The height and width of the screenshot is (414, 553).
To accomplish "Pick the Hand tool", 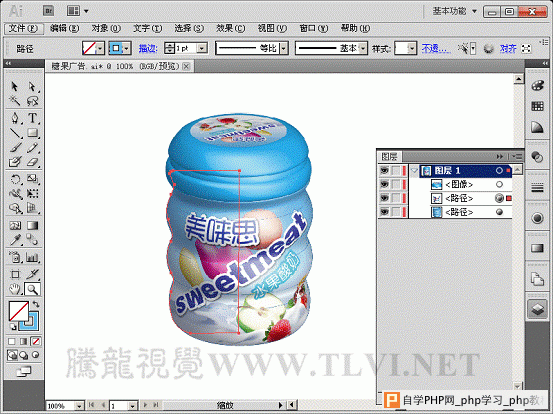I will (x=15, y=290).
